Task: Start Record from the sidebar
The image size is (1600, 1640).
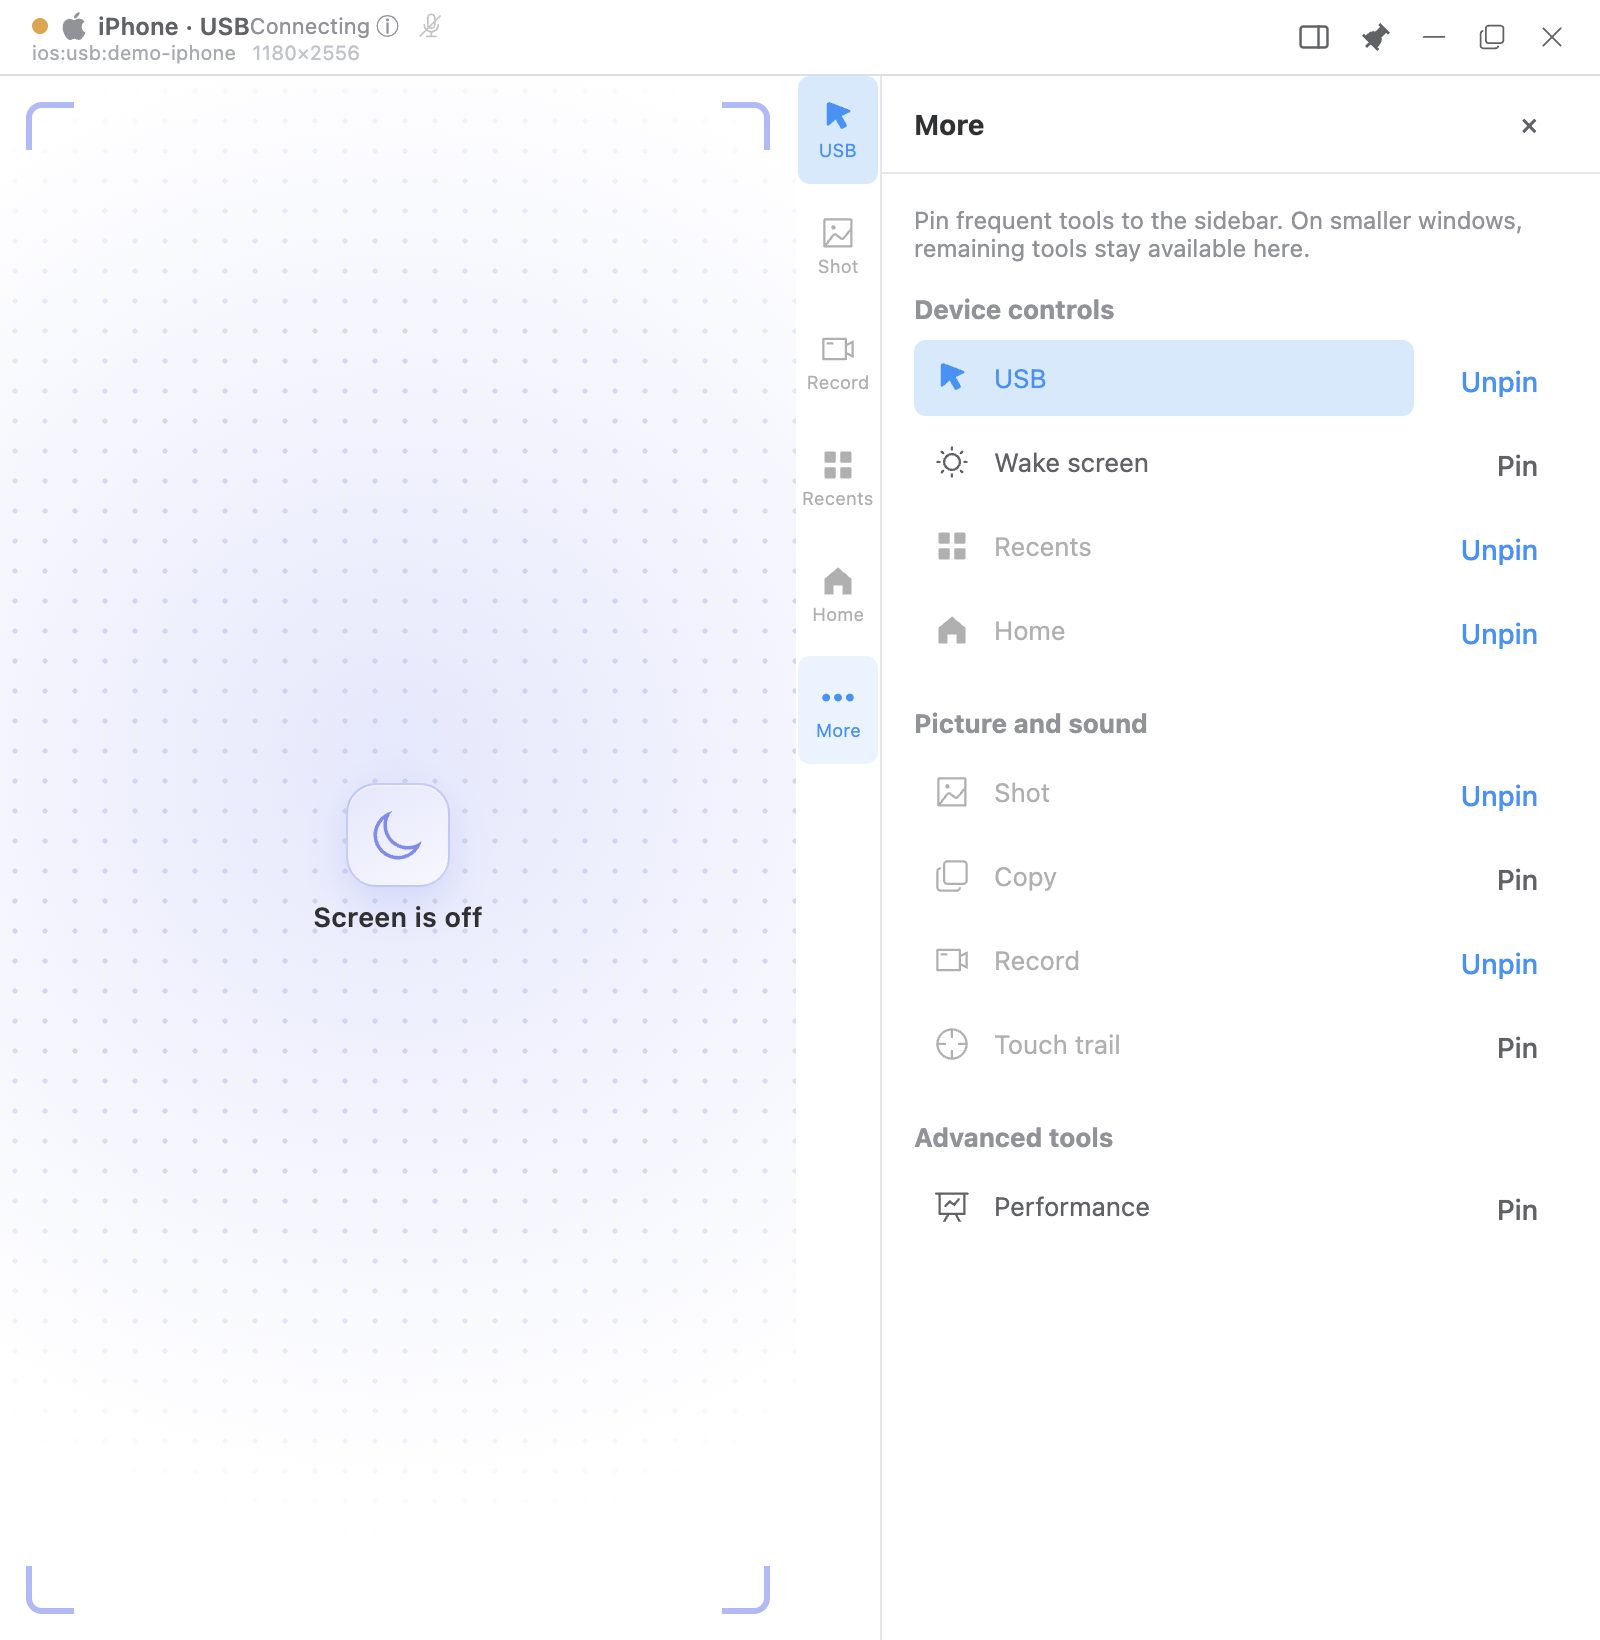Action: point(838,362)
